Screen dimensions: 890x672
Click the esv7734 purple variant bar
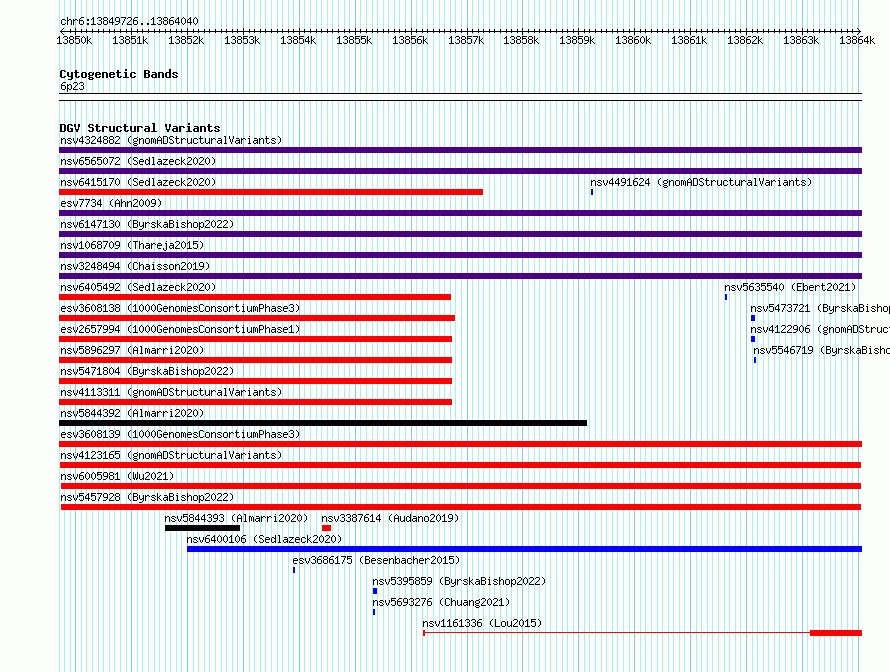click(460, 213)
